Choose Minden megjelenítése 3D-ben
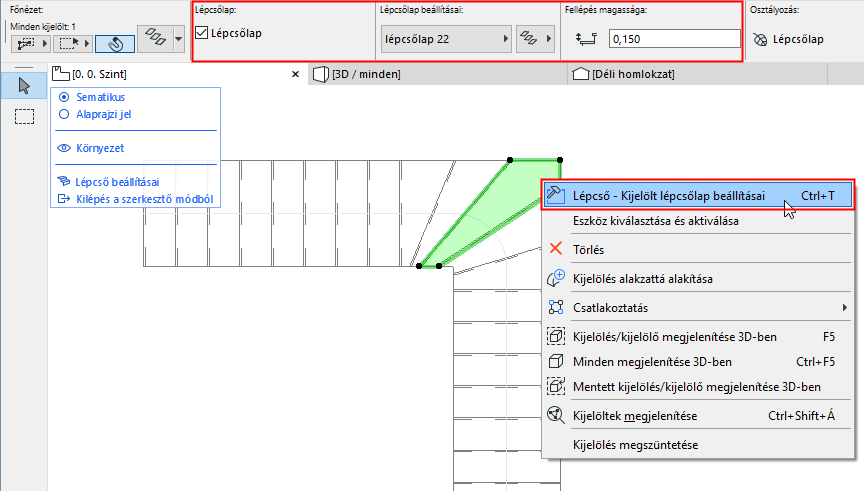 pyautogui.click(x=698, y=361)
